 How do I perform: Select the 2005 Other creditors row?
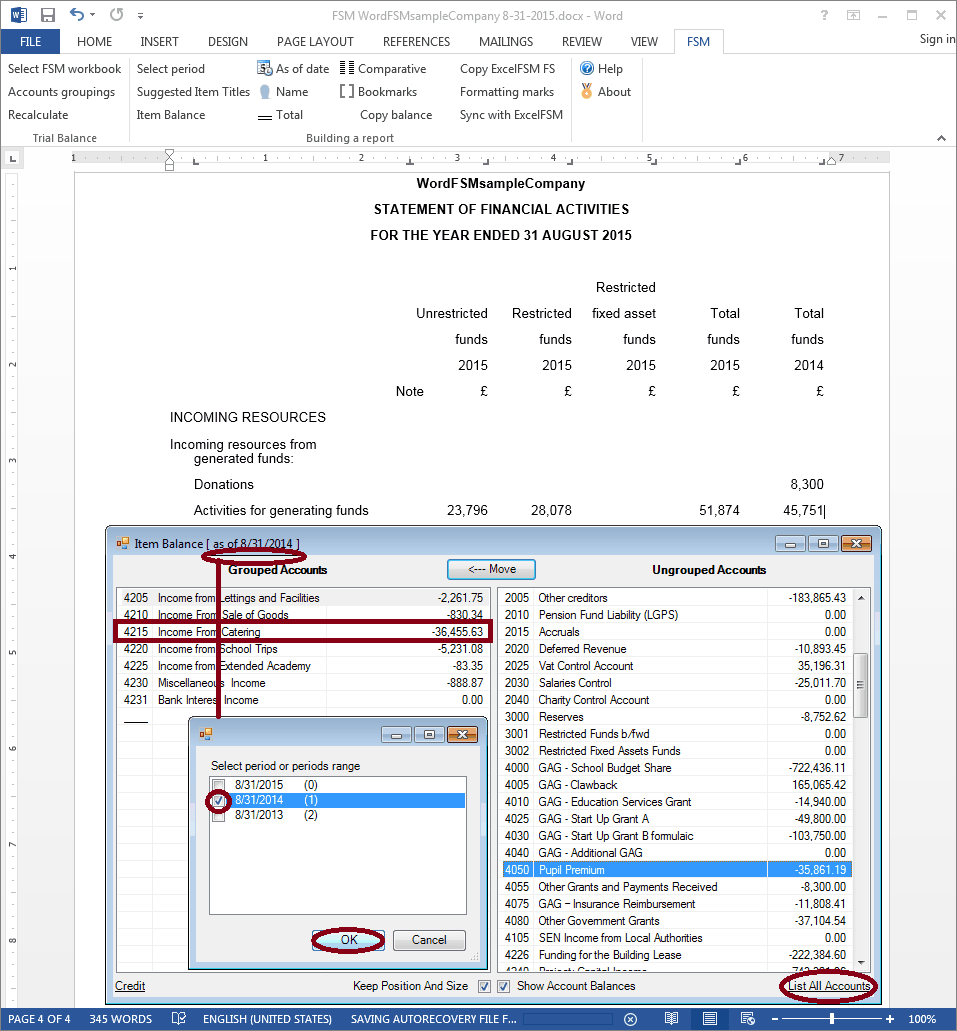(677, 598)
